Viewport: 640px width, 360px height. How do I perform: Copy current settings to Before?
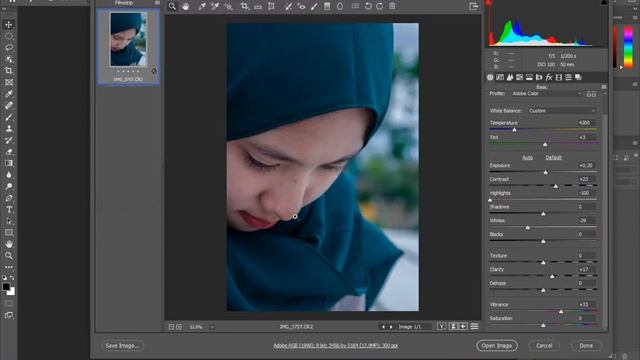pyautogui.click(x=464, y=326)
